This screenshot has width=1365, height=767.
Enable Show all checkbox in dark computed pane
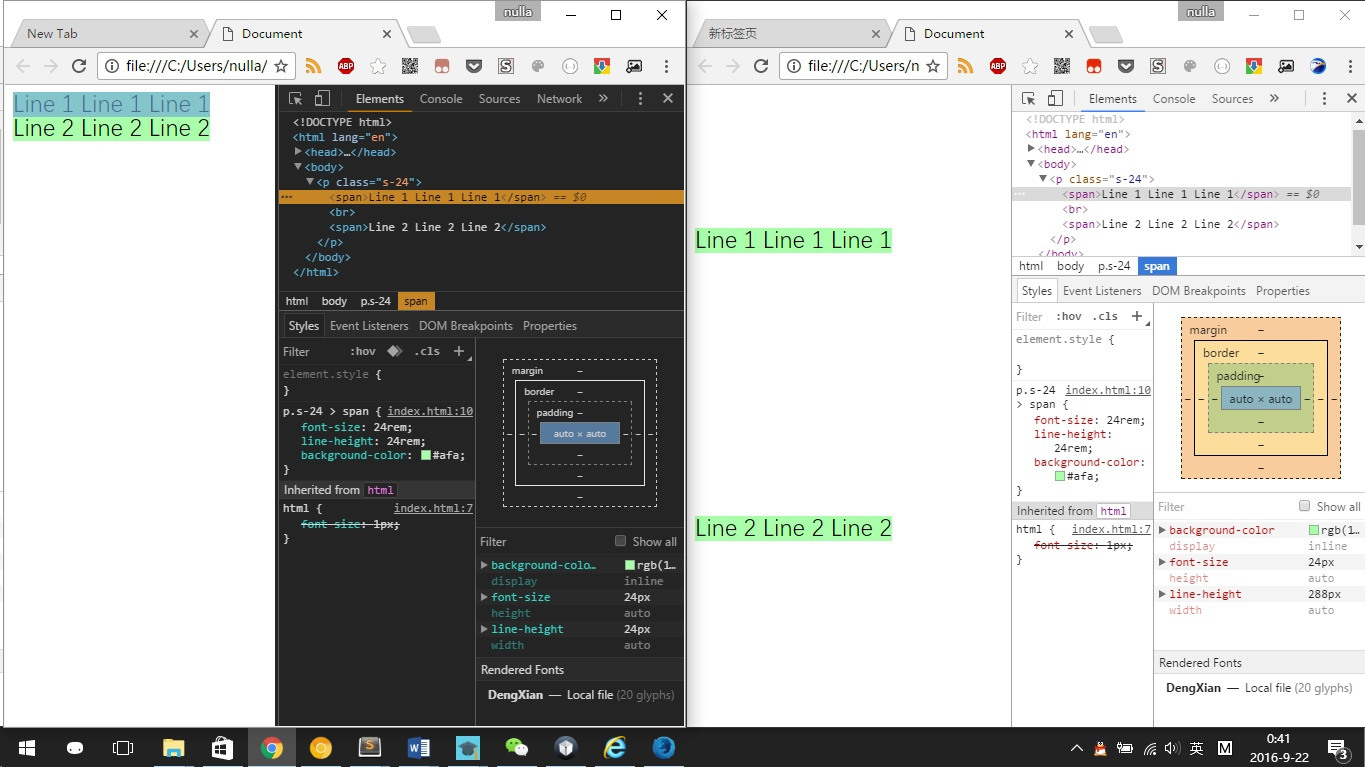pyautogui.click(x=620, y=541)
